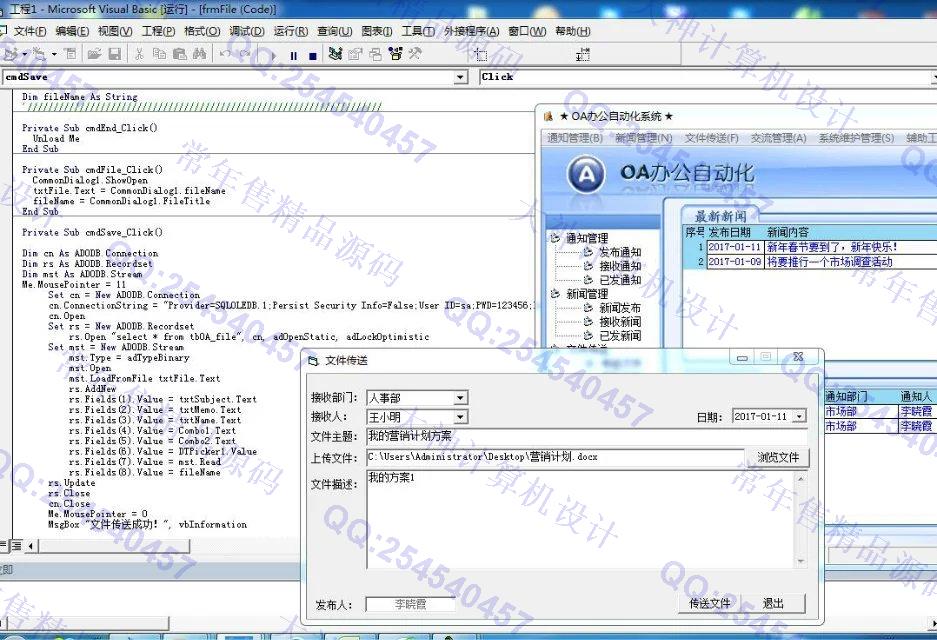The width and height of the screenshot is (937, 640).
Task: Open the 日期 date picker dropdown
Action: pyautogui.click(x=799, y=417)
